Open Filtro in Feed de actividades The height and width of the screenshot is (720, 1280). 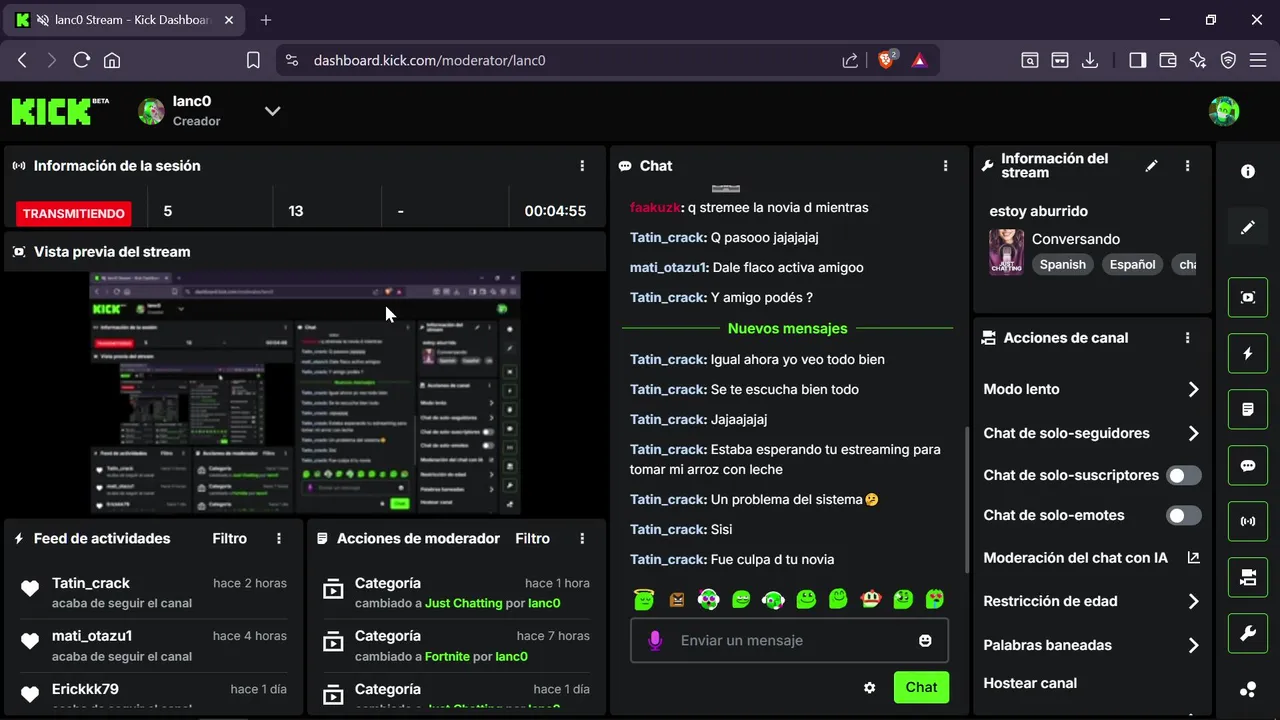click(230, 538)
